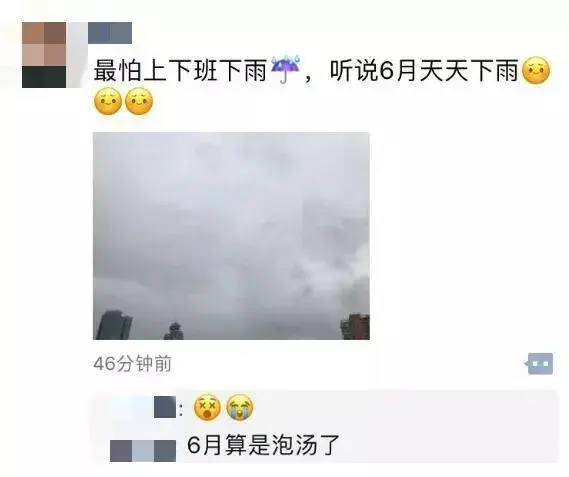
Task: Tap the first emoji on the second post line
Action: point(108,101)
